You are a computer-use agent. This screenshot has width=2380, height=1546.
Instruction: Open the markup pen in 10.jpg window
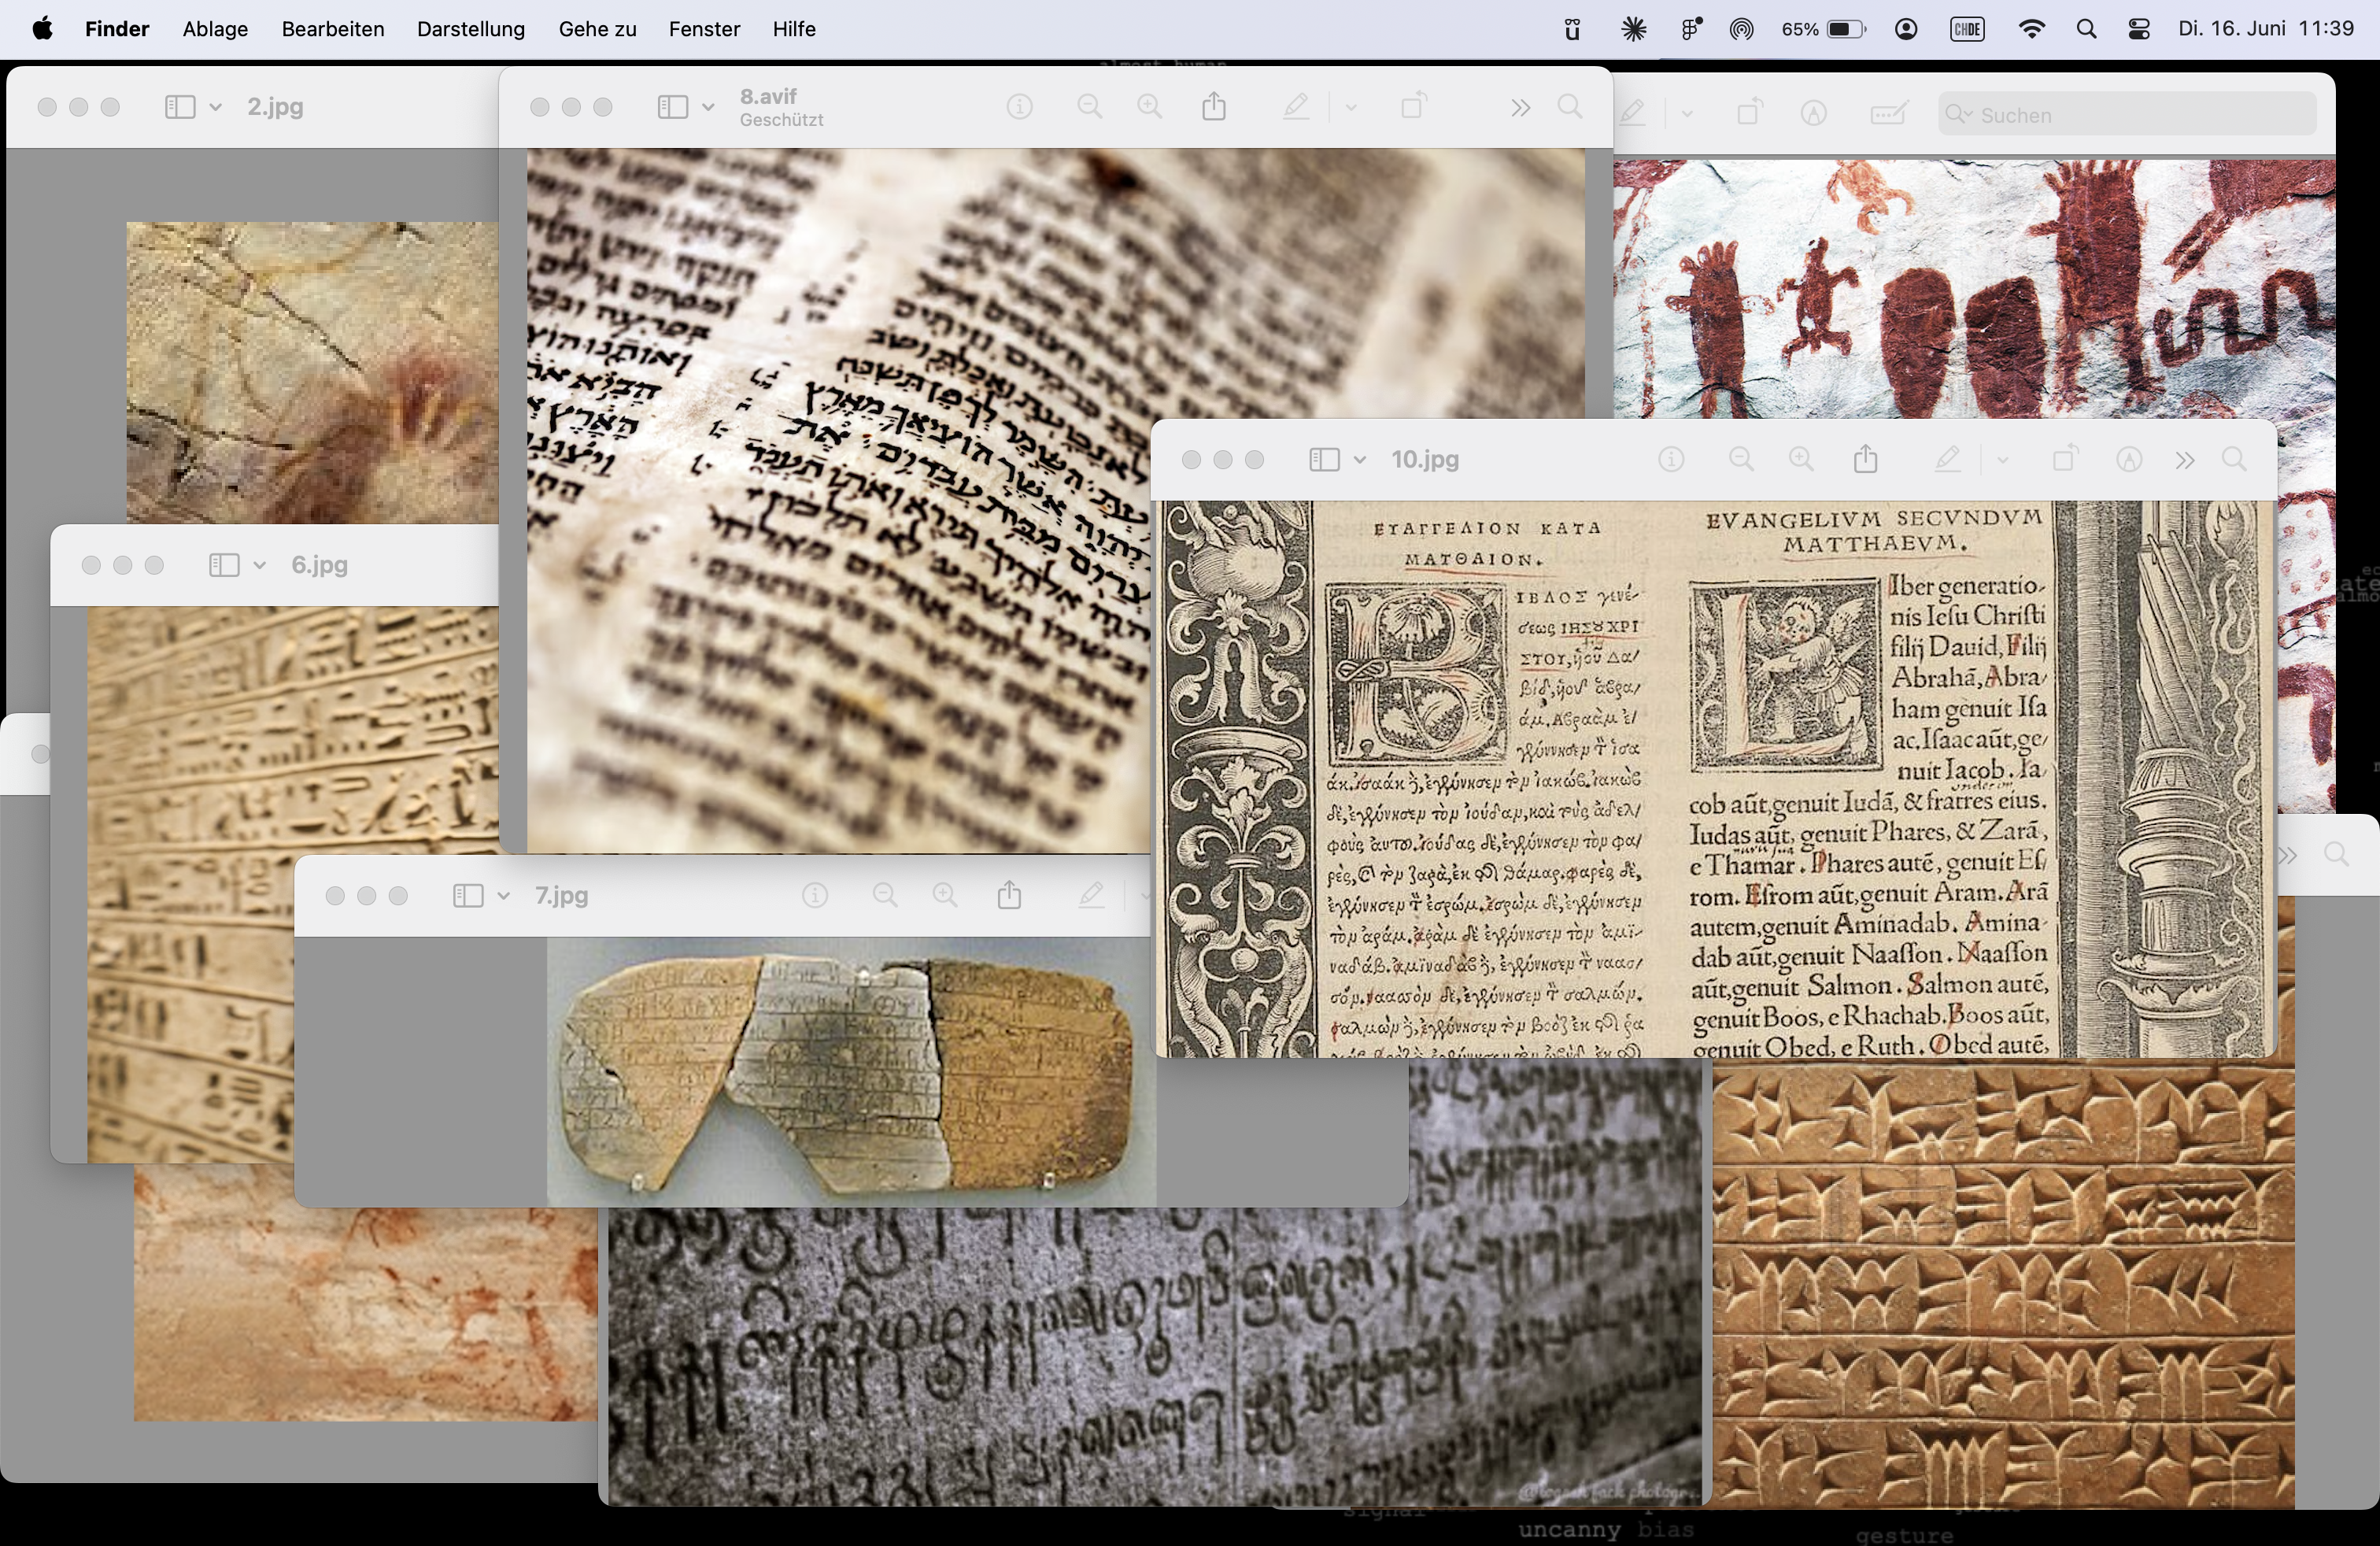pos(1947,459)
